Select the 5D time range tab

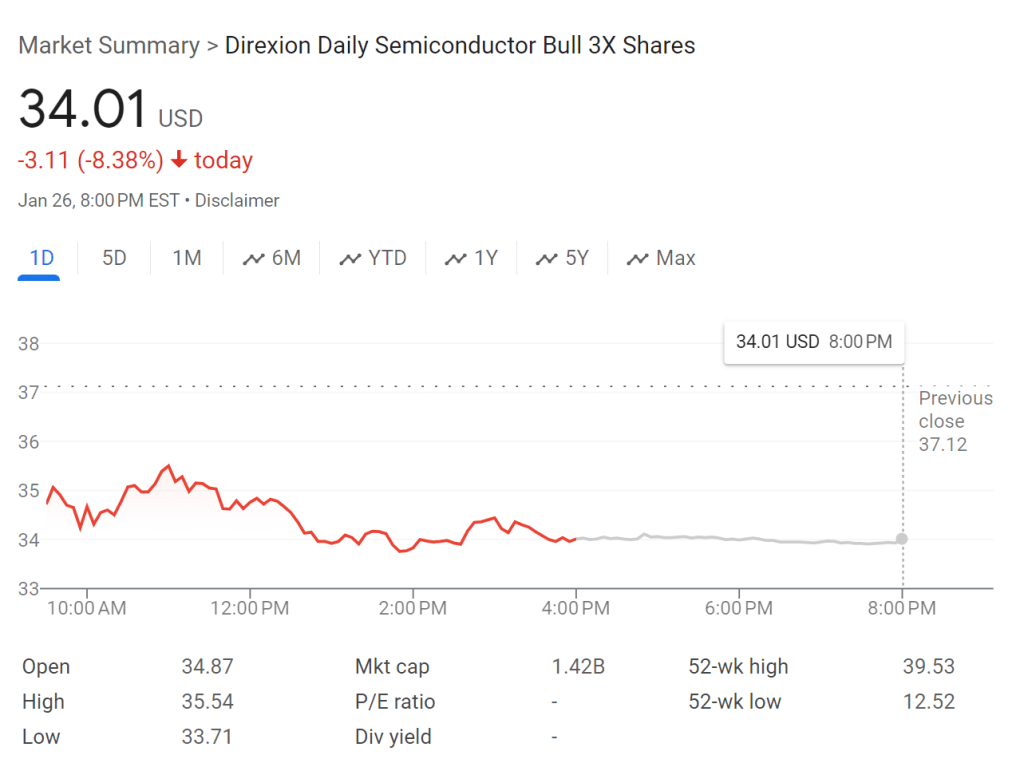[114, 258]
